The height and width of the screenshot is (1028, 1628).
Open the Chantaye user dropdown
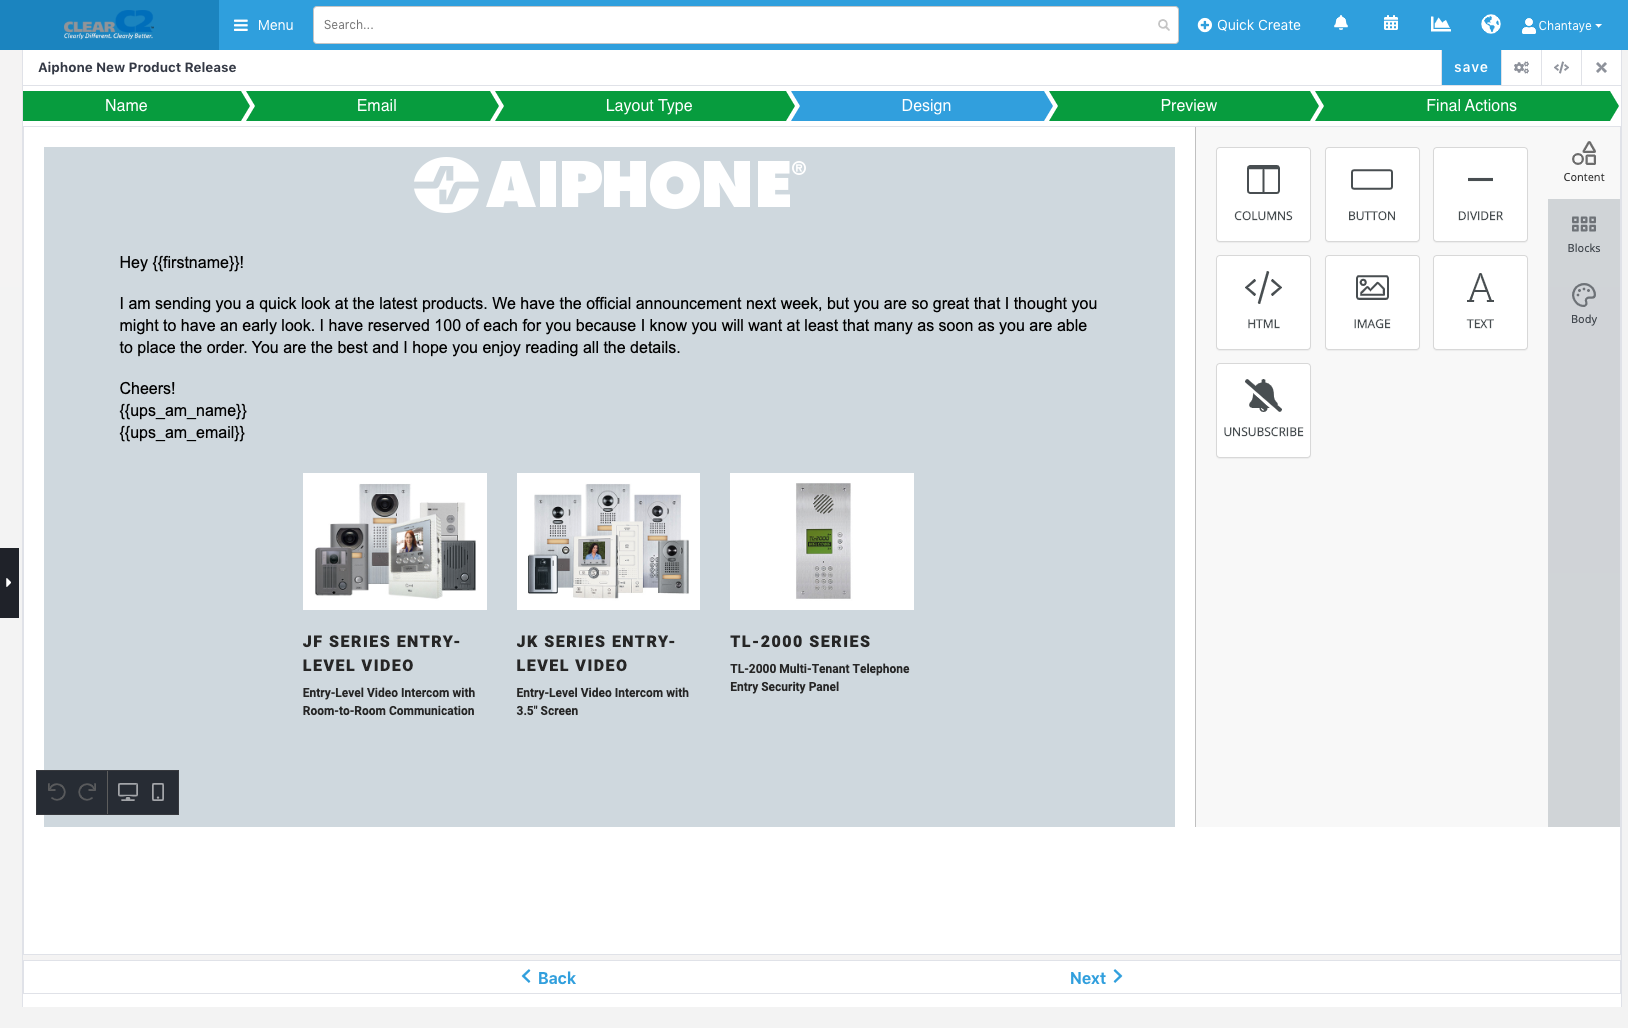click(x=1562, y=26)
